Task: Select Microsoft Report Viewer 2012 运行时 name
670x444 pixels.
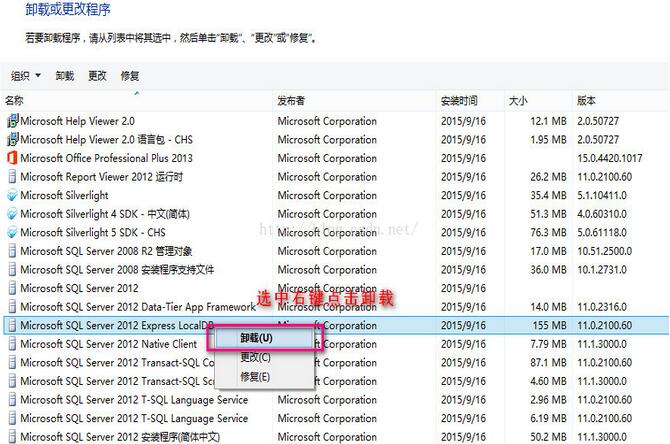Action: point(102,176)
